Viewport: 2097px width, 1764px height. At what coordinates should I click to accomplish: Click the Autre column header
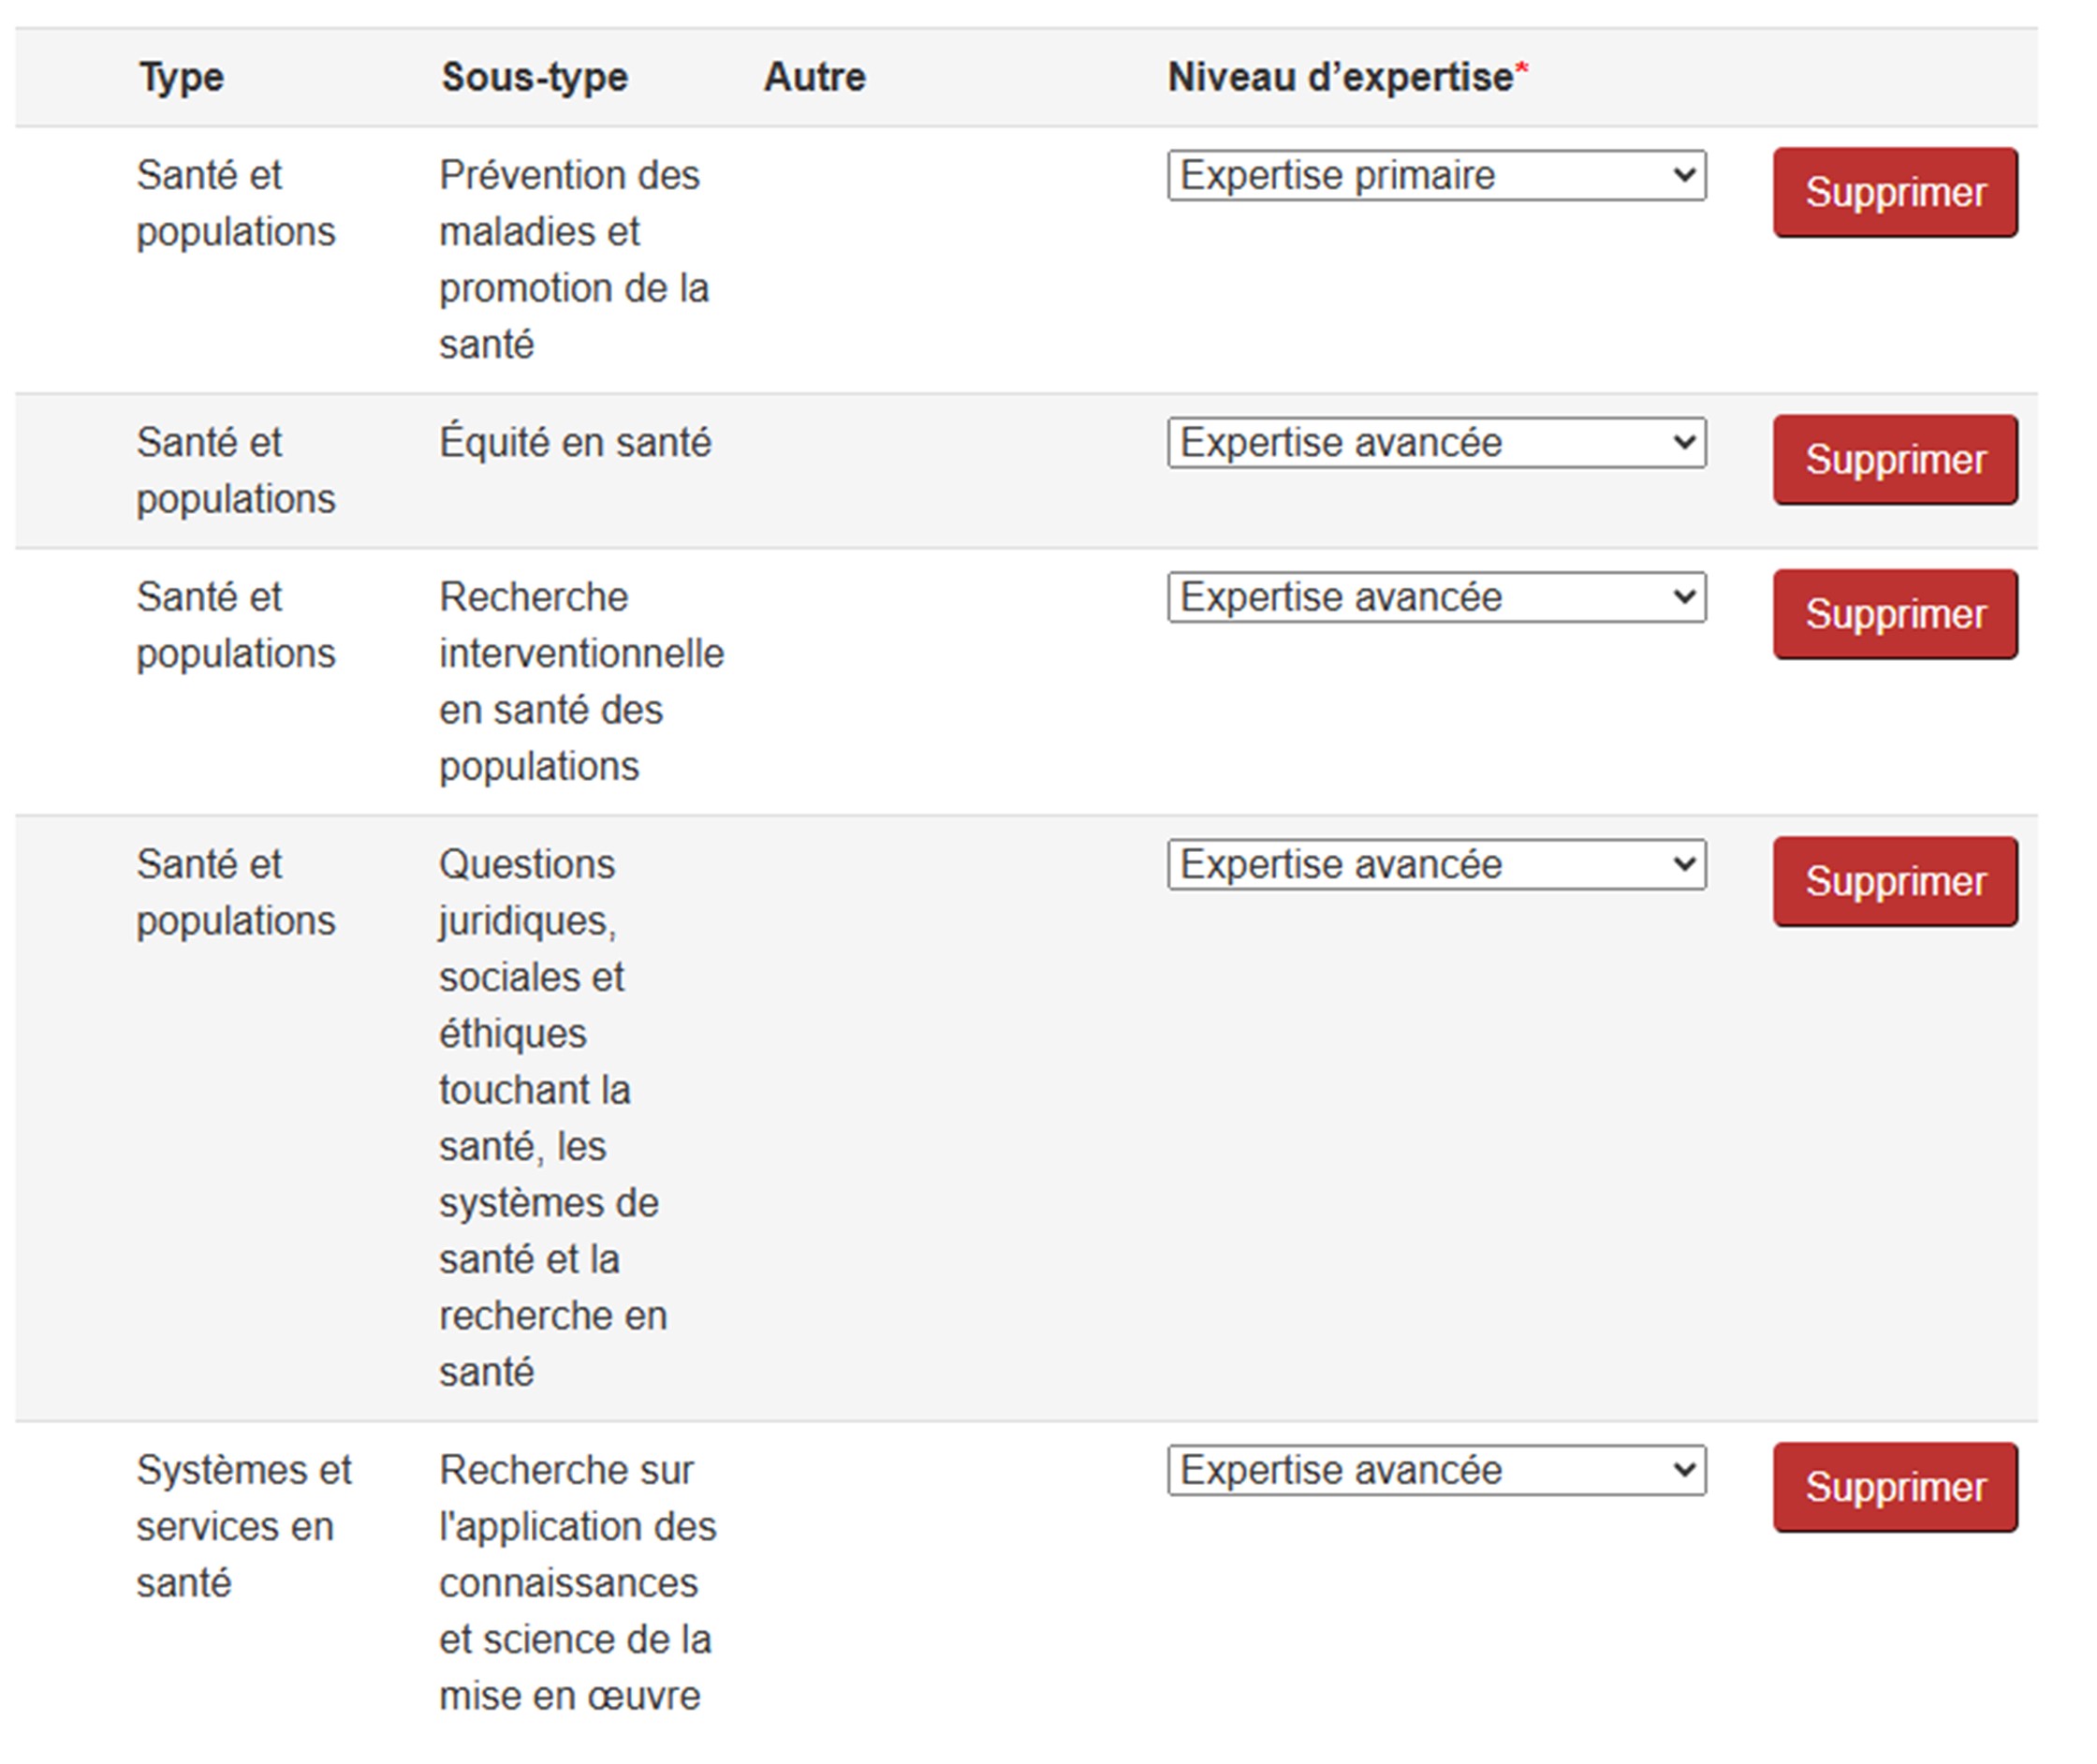[x=814, y=78]
